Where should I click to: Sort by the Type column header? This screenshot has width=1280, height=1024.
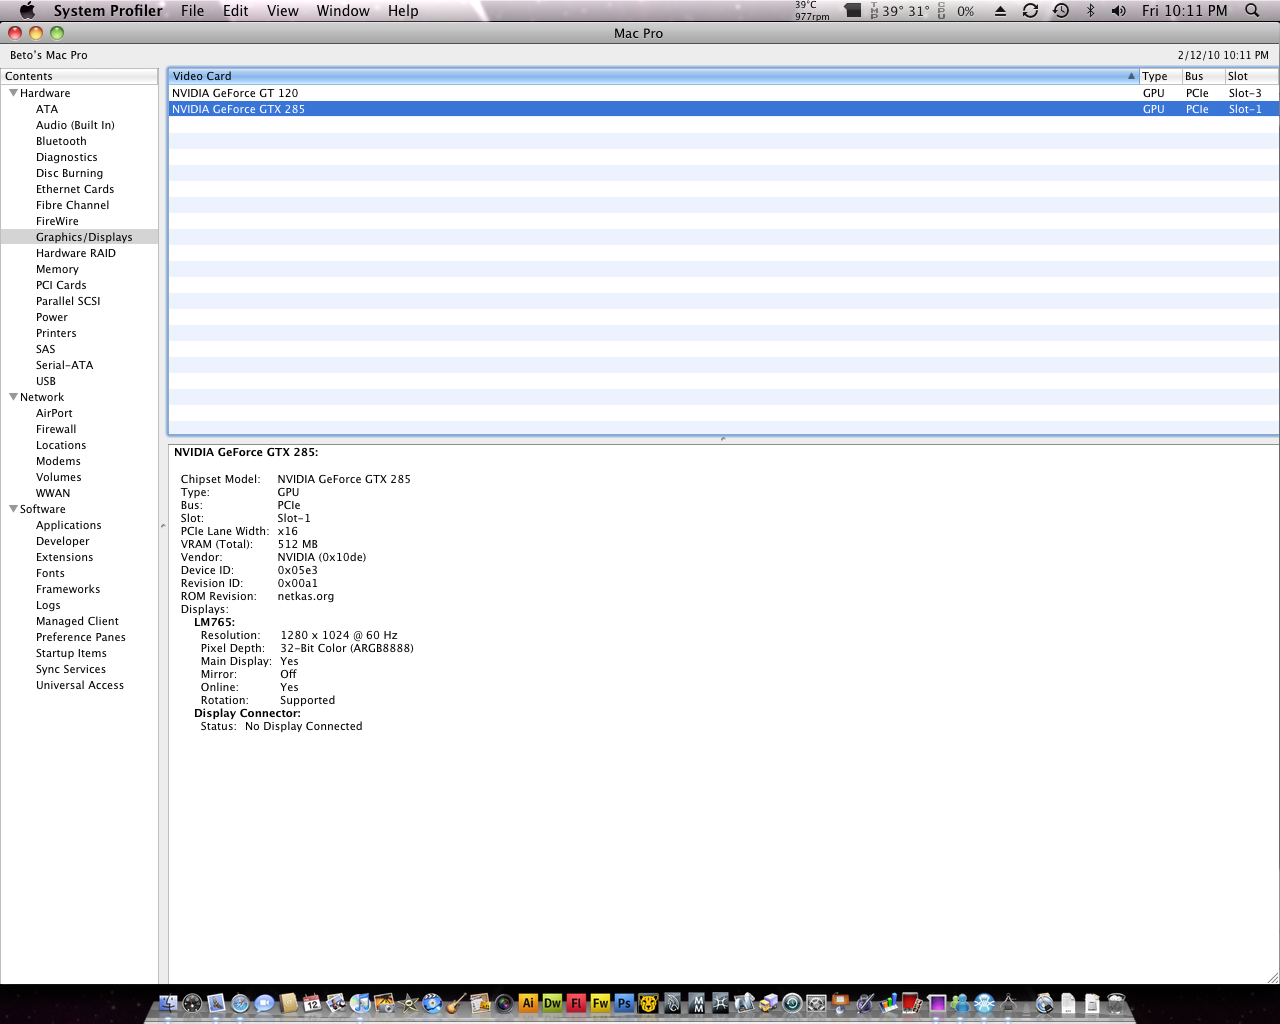tap(1160, 76)
